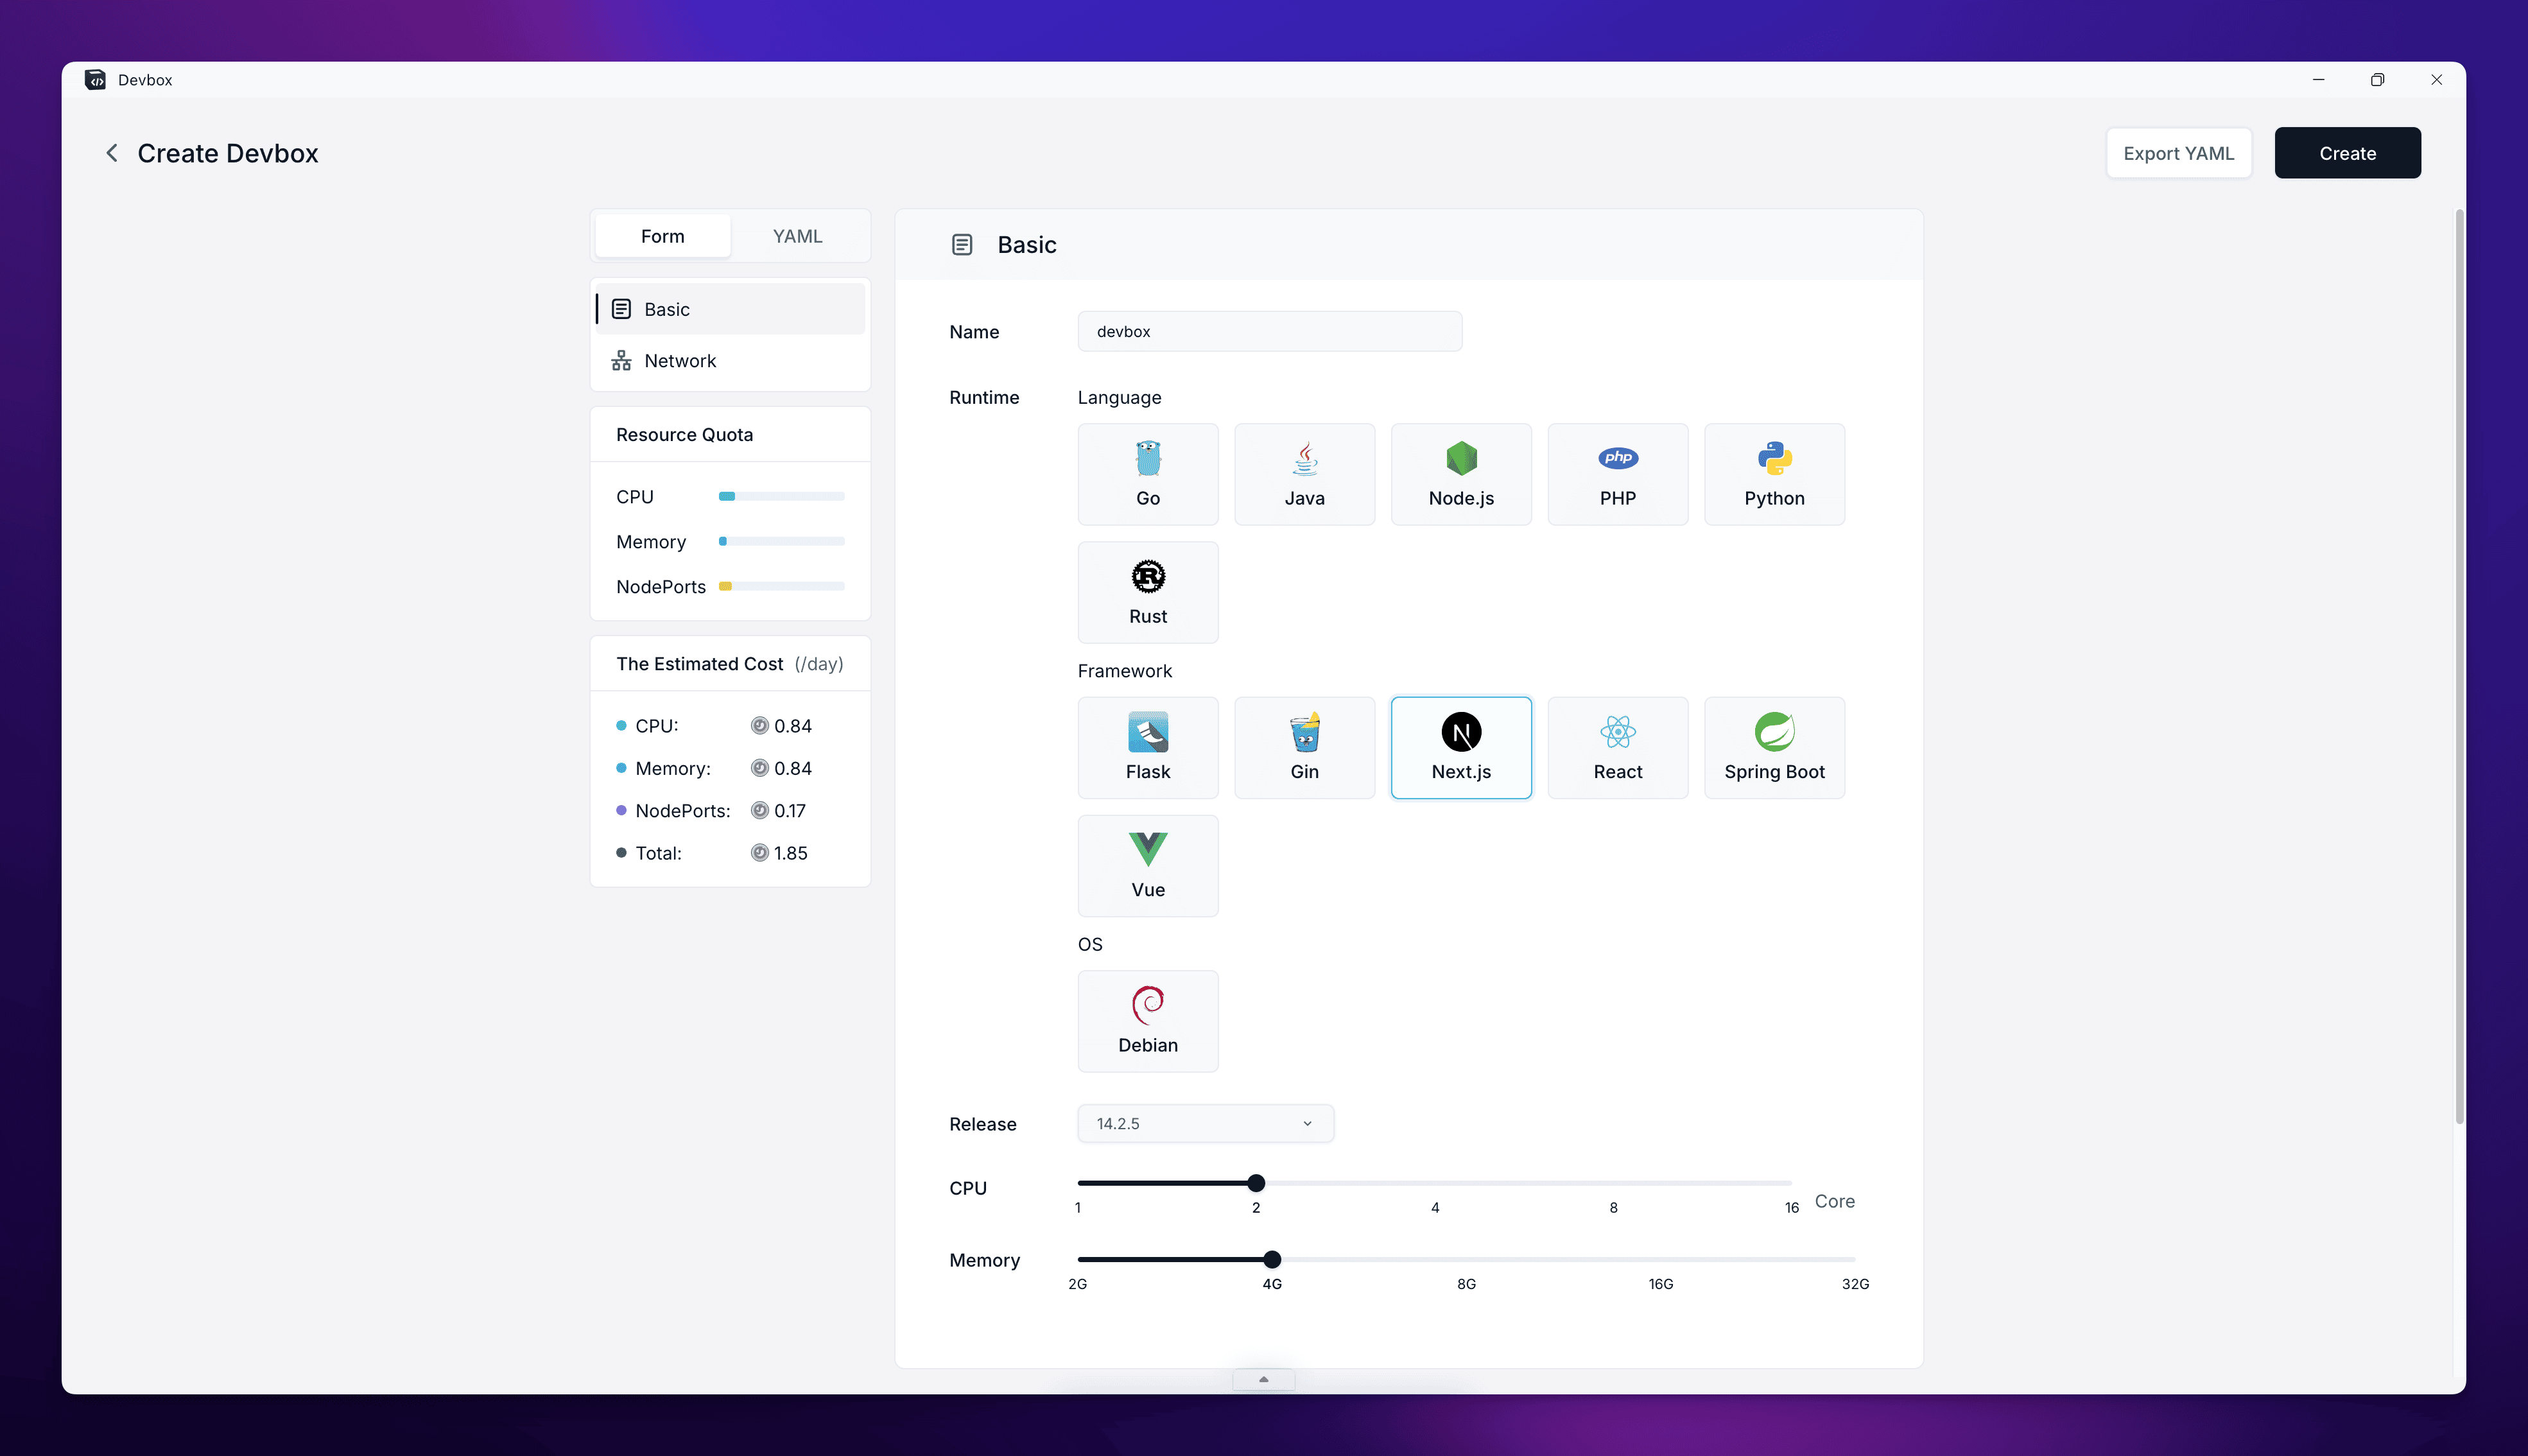Click the Create button
2528x1456 pixels.
(2348, 153)
